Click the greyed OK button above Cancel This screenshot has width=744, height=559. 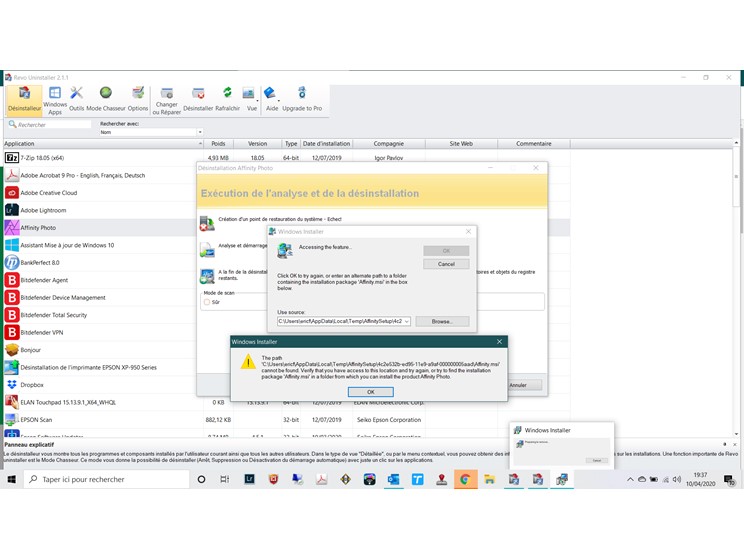[446, 251]
